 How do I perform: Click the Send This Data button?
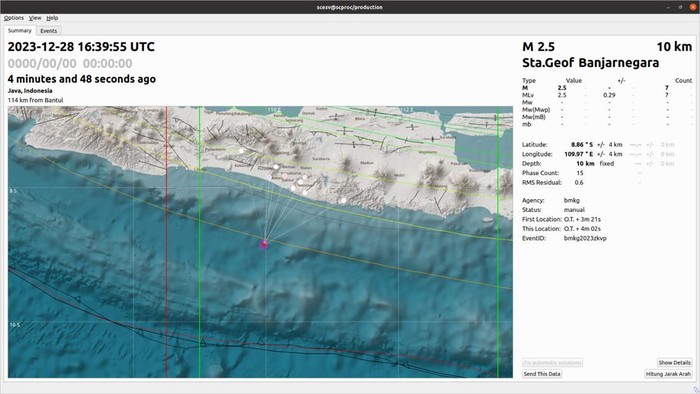point(542,374)
